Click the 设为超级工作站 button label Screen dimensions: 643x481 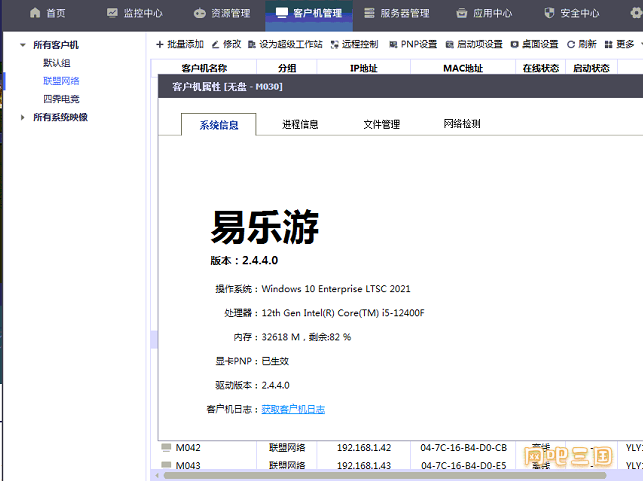[291, 44]
